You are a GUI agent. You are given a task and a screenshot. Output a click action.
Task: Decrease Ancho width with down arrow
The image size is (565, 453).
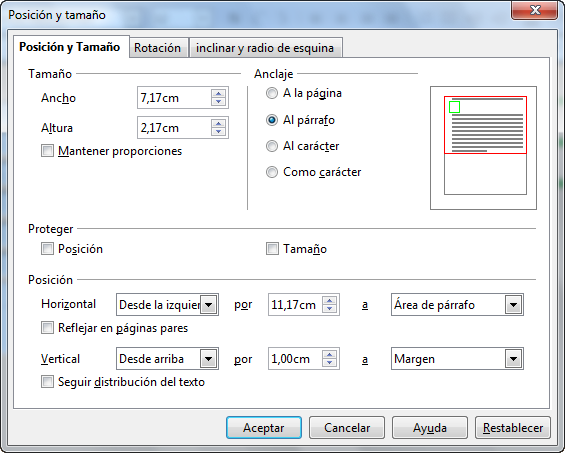point(218,102)
